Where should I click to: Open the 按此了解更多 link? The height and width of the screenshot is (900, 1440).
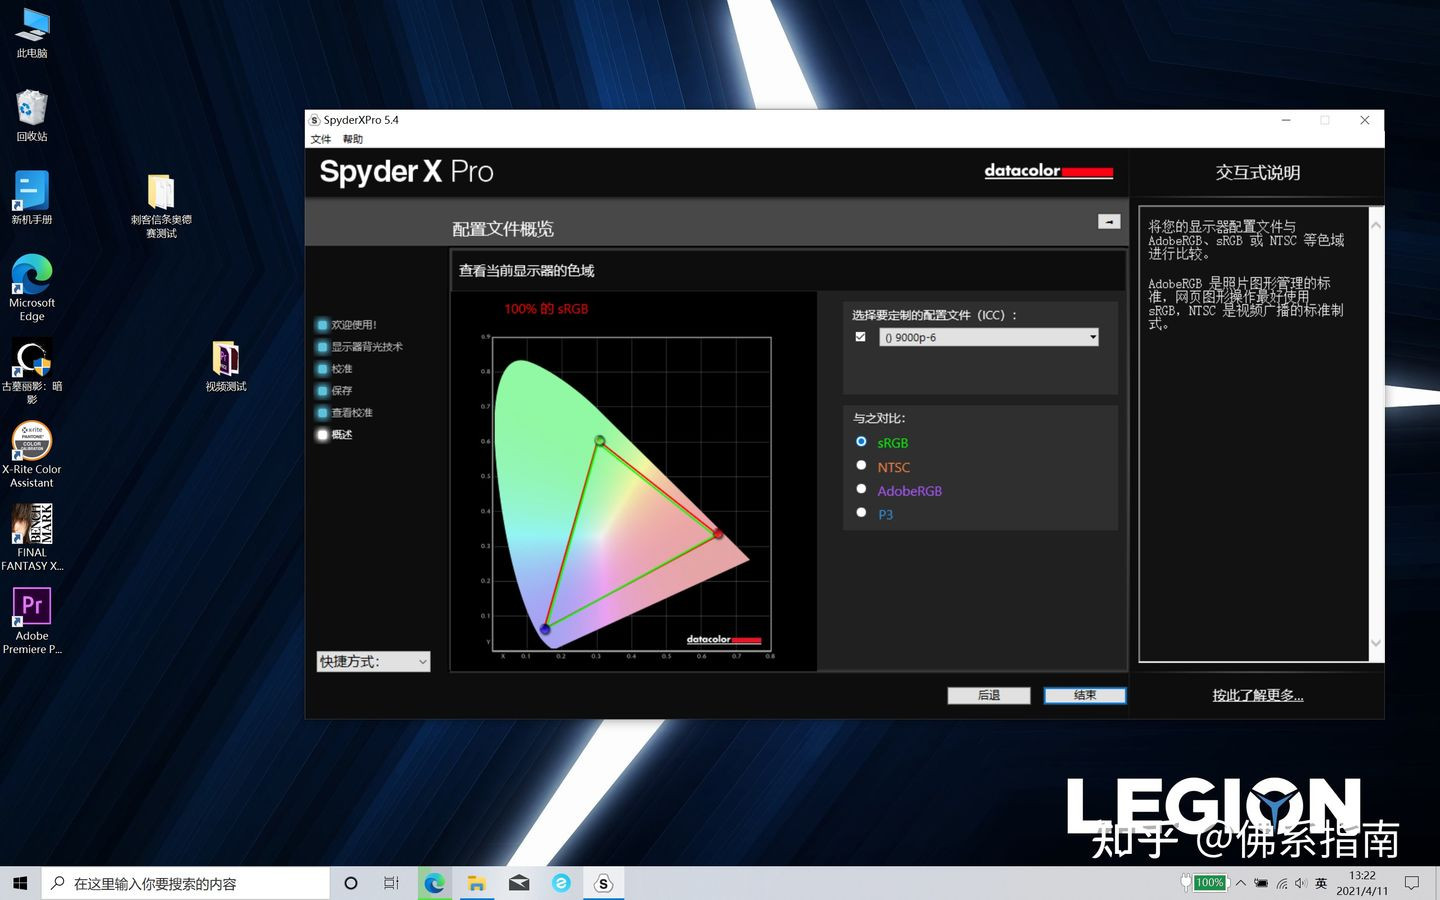[x=1258, y=695]
